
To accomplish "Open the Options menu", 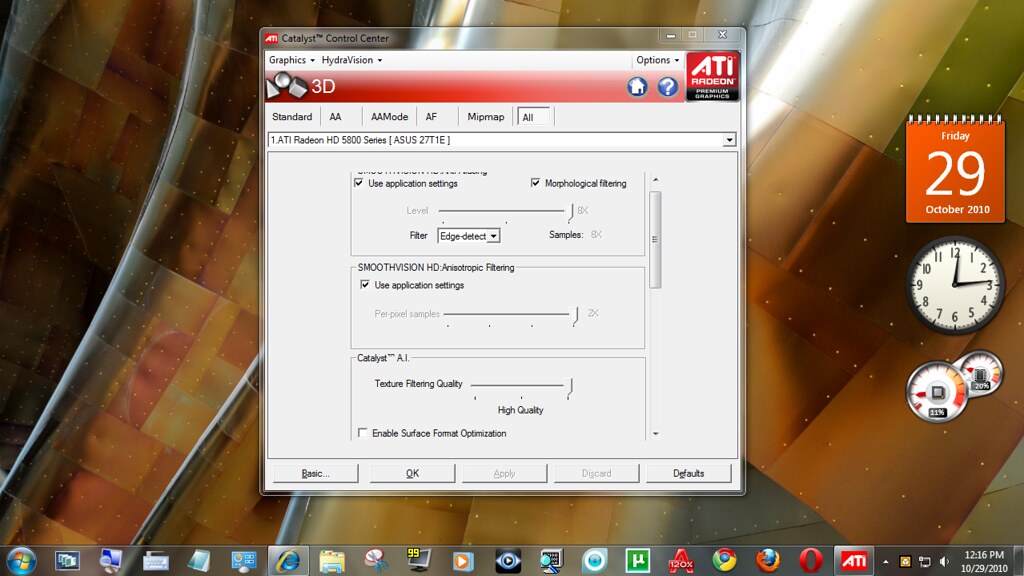I will [658, 59].
